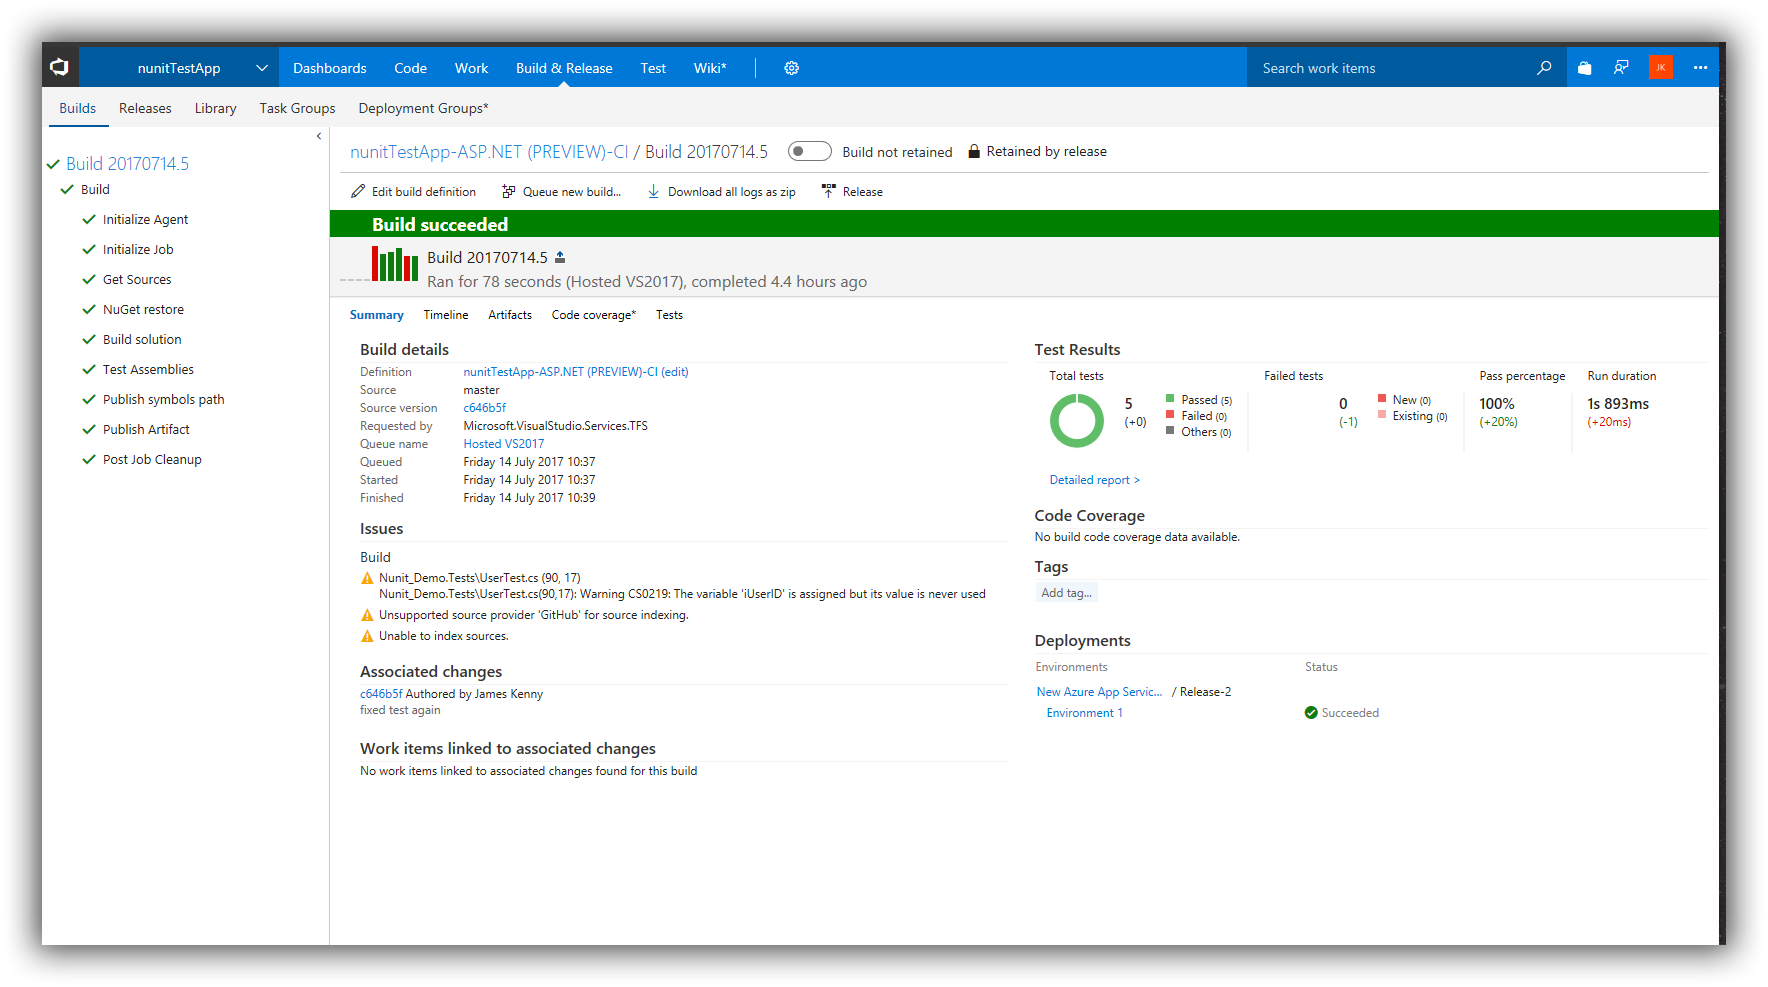Viewport: 1768px width, 987px height.
Task: Click the search magnifier icon
Action: coord(1544,68)
